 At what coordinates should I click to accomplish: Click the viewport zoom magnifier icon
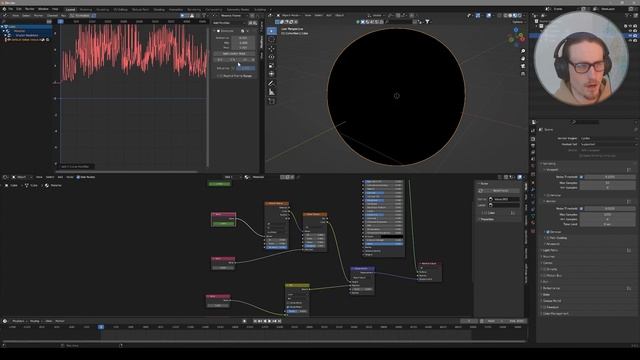tap(523, 51)
